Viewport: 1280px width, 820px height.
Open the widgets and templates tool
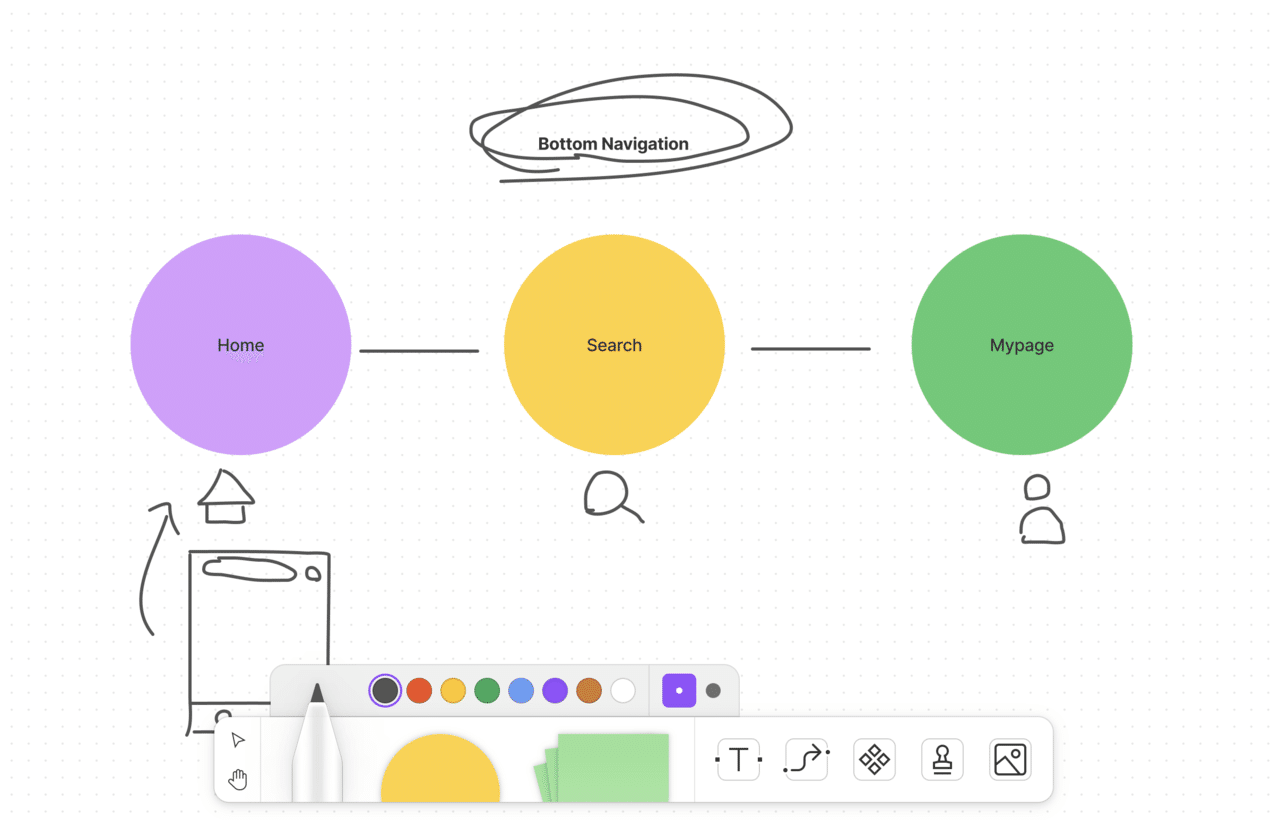pos(874,760)
